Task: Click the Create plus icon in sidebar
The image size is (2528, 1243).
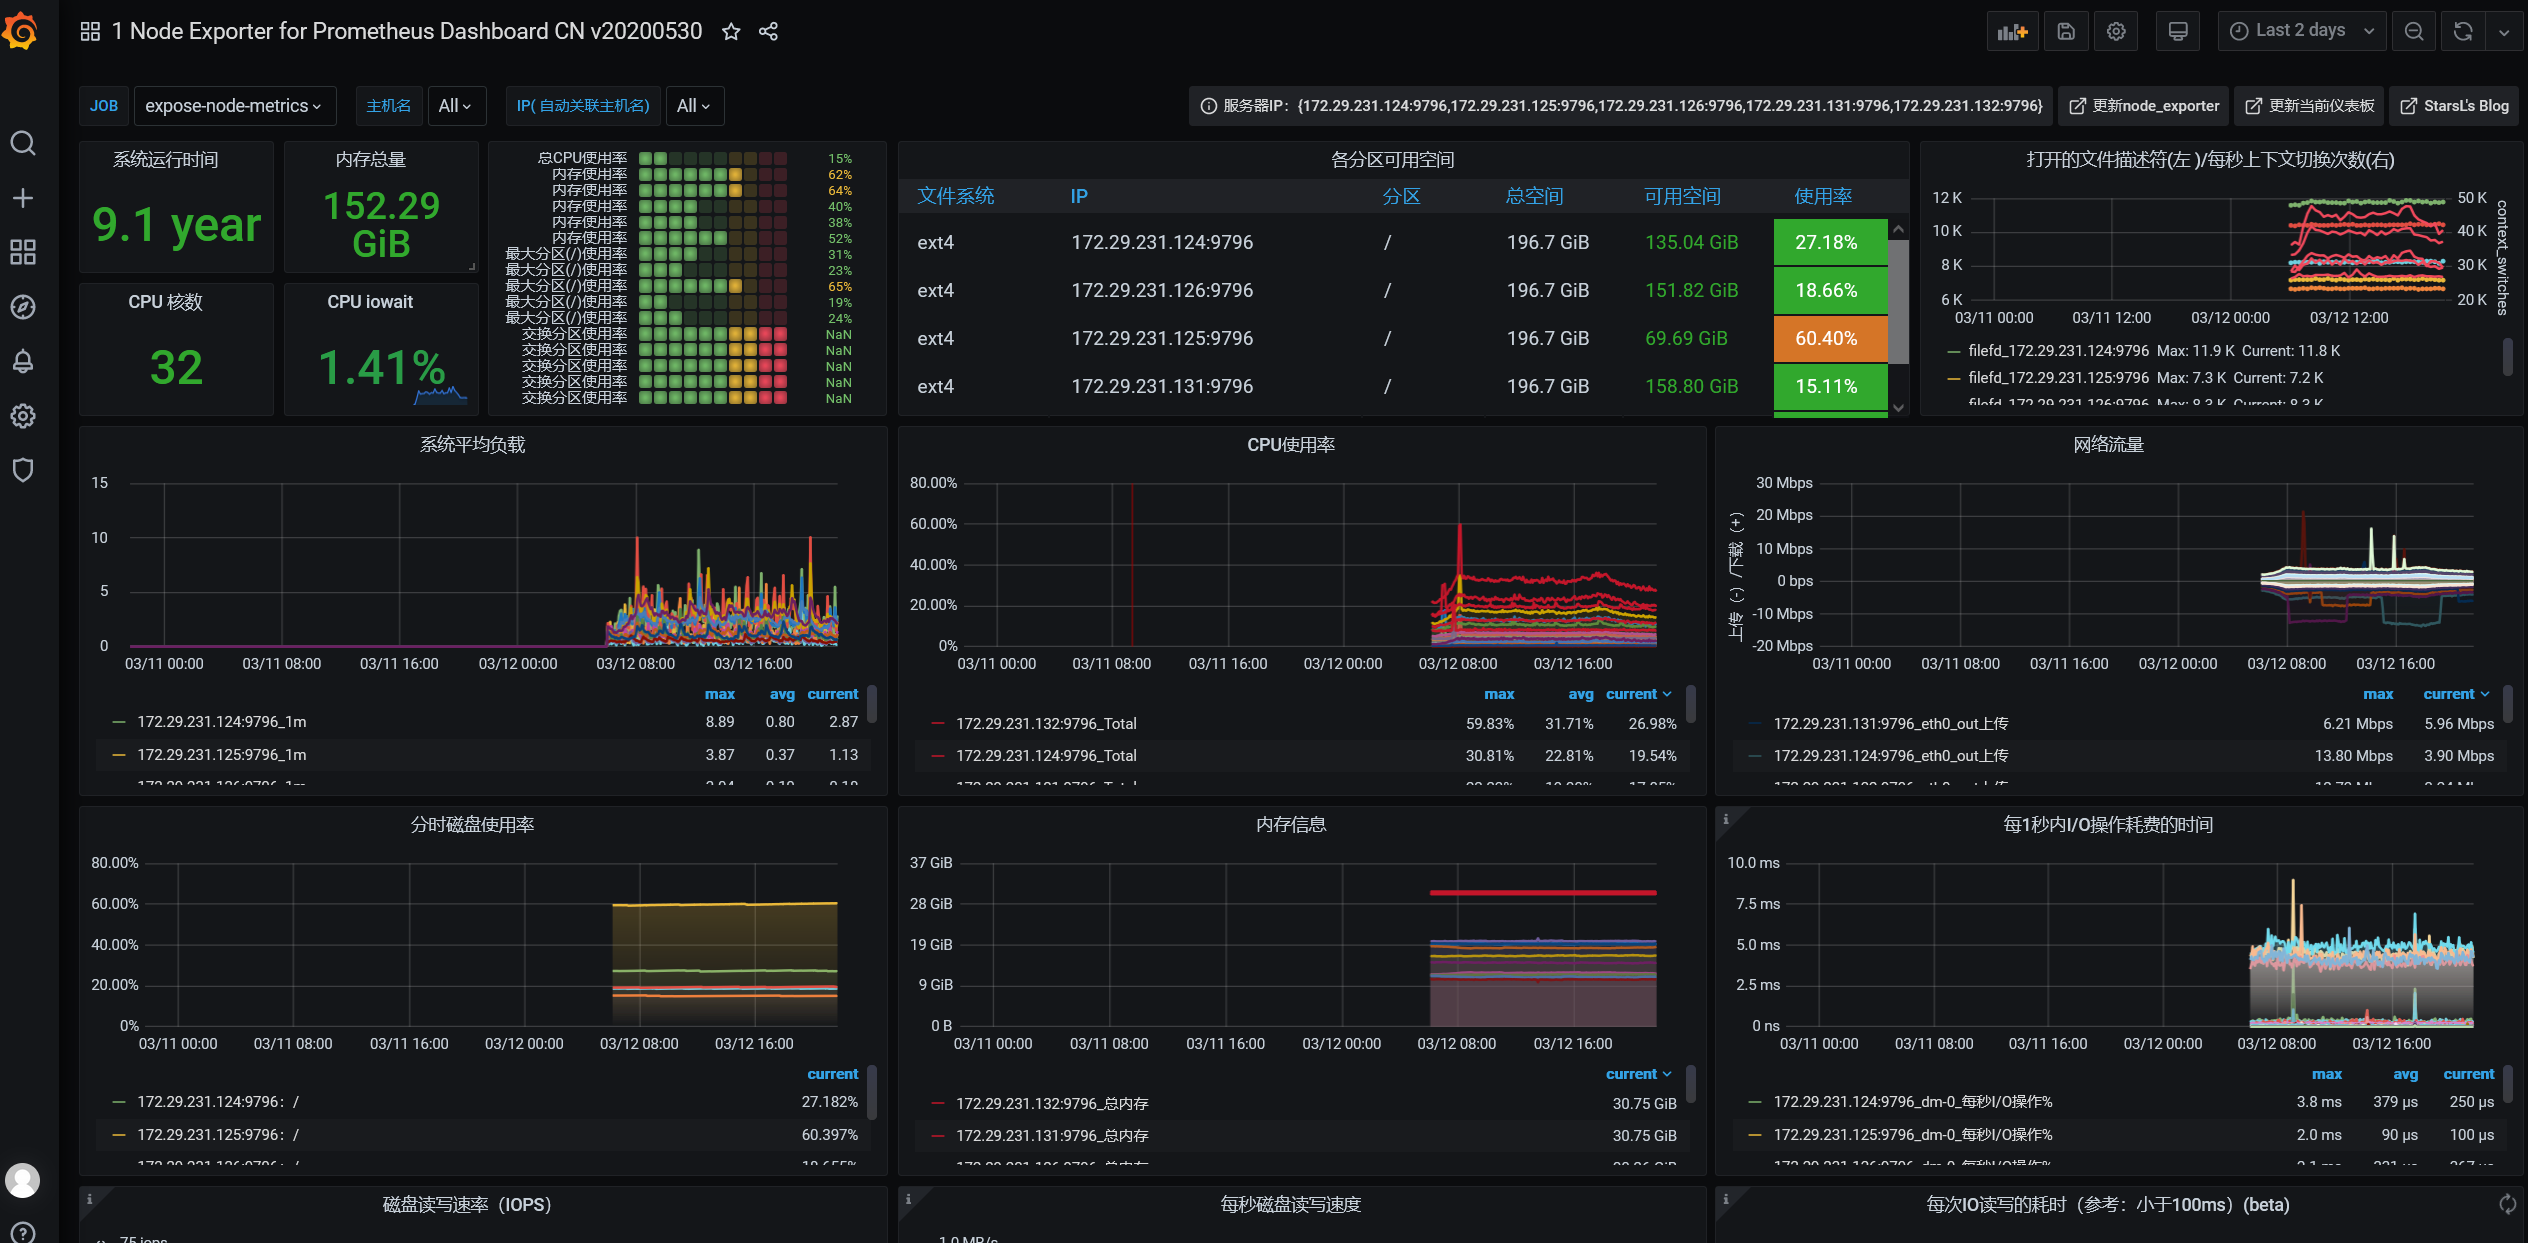Action: [x=23, y=198]
